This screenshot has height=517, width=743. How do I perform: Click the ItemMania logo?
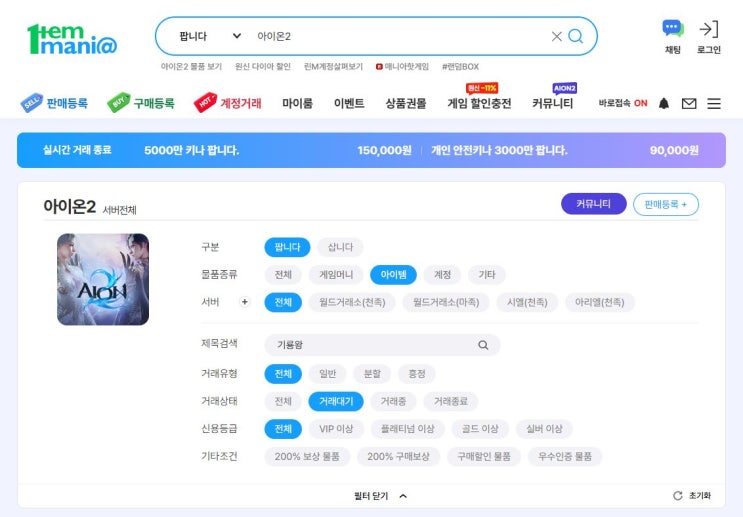(72, 39)
